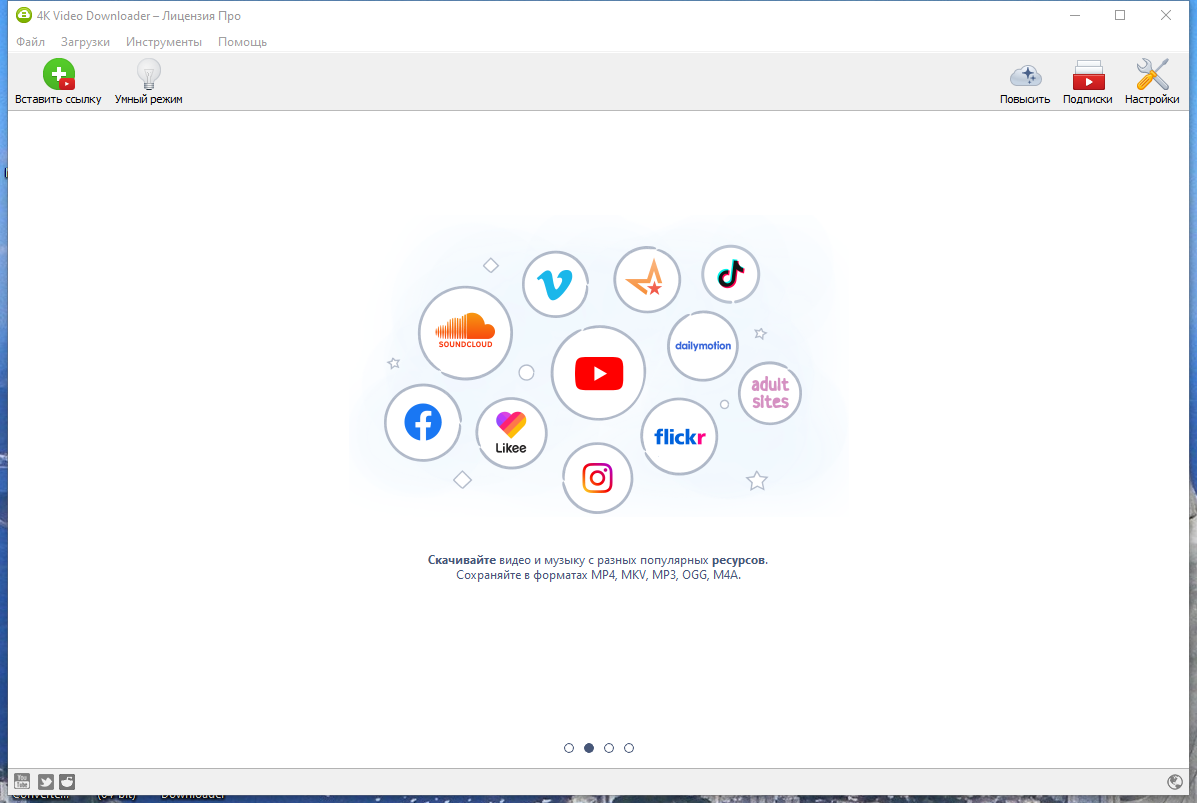Maximize the 4K Video Downloader window
The height and width of the screenshot is (803, 1197).
pos(1120,15)
